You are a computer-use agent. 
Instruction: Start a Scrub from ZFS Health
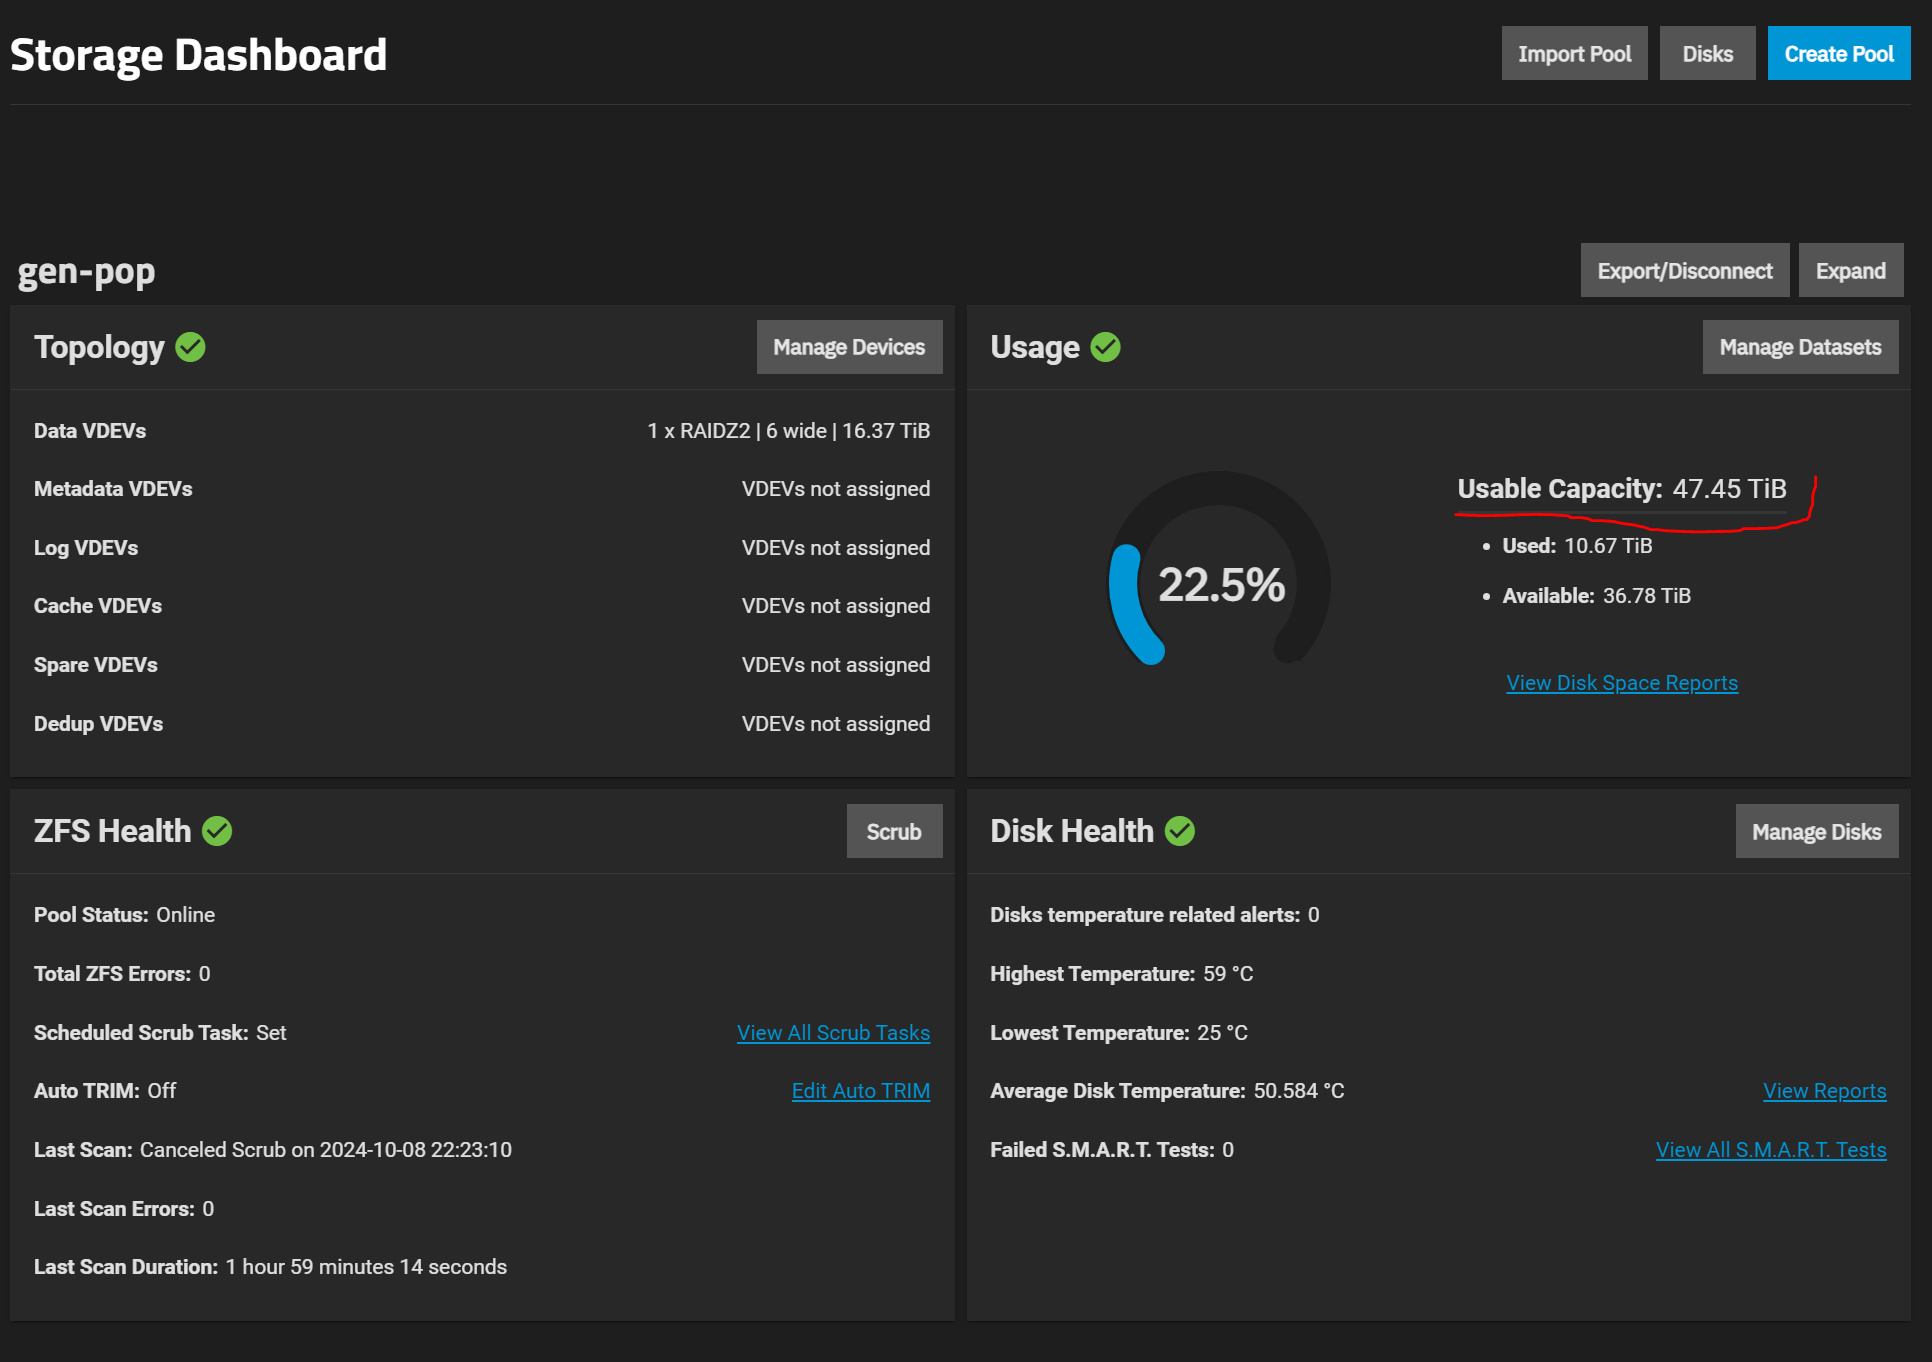[x=894, y=831]
